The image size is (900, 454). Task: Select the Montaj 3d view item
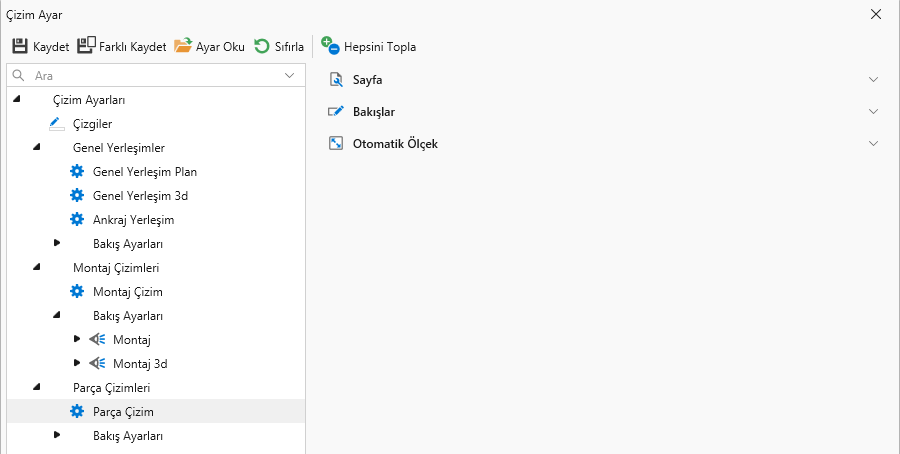point(97,364)
